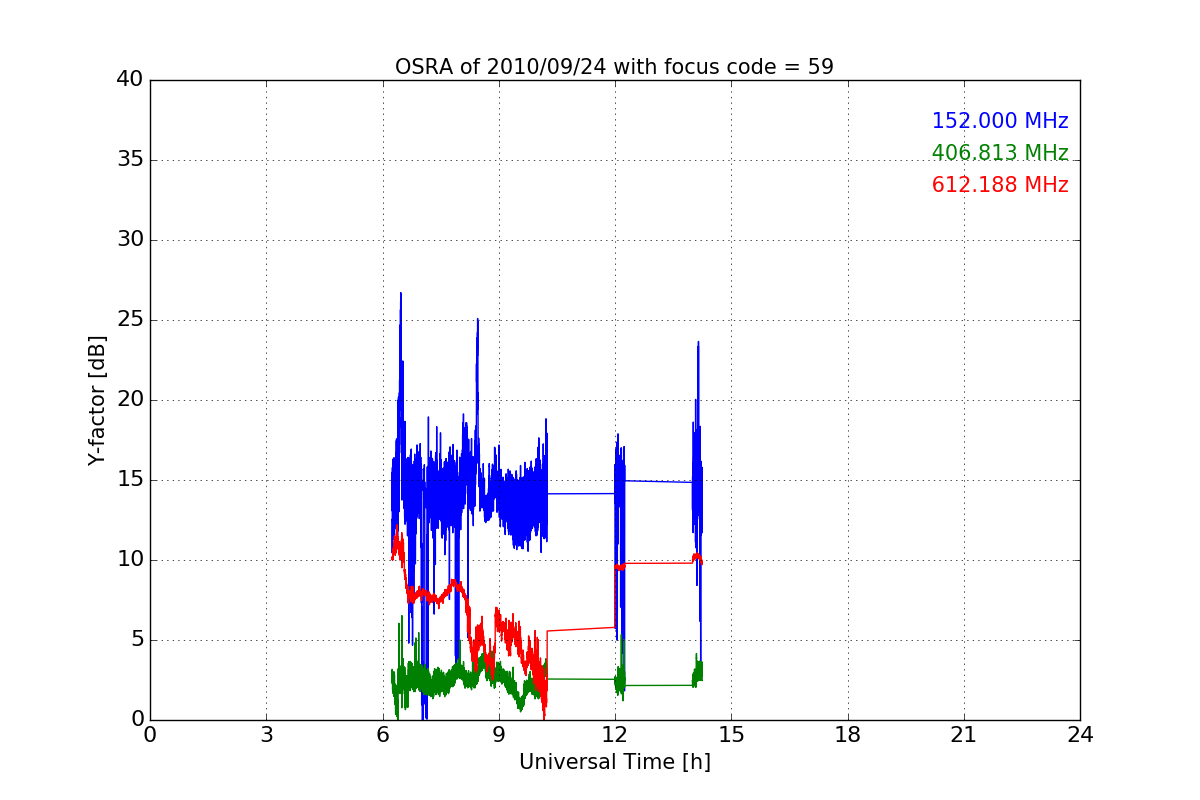This screenshot has height=800, width=1200.
Task: Click the y-axis tick label '40'
Action: 130,80
